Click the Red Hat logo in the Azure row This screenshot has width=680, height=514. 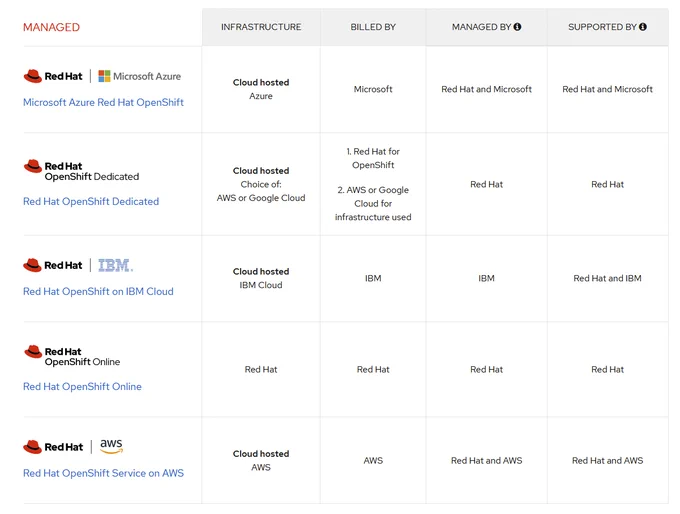coord(52,76)
